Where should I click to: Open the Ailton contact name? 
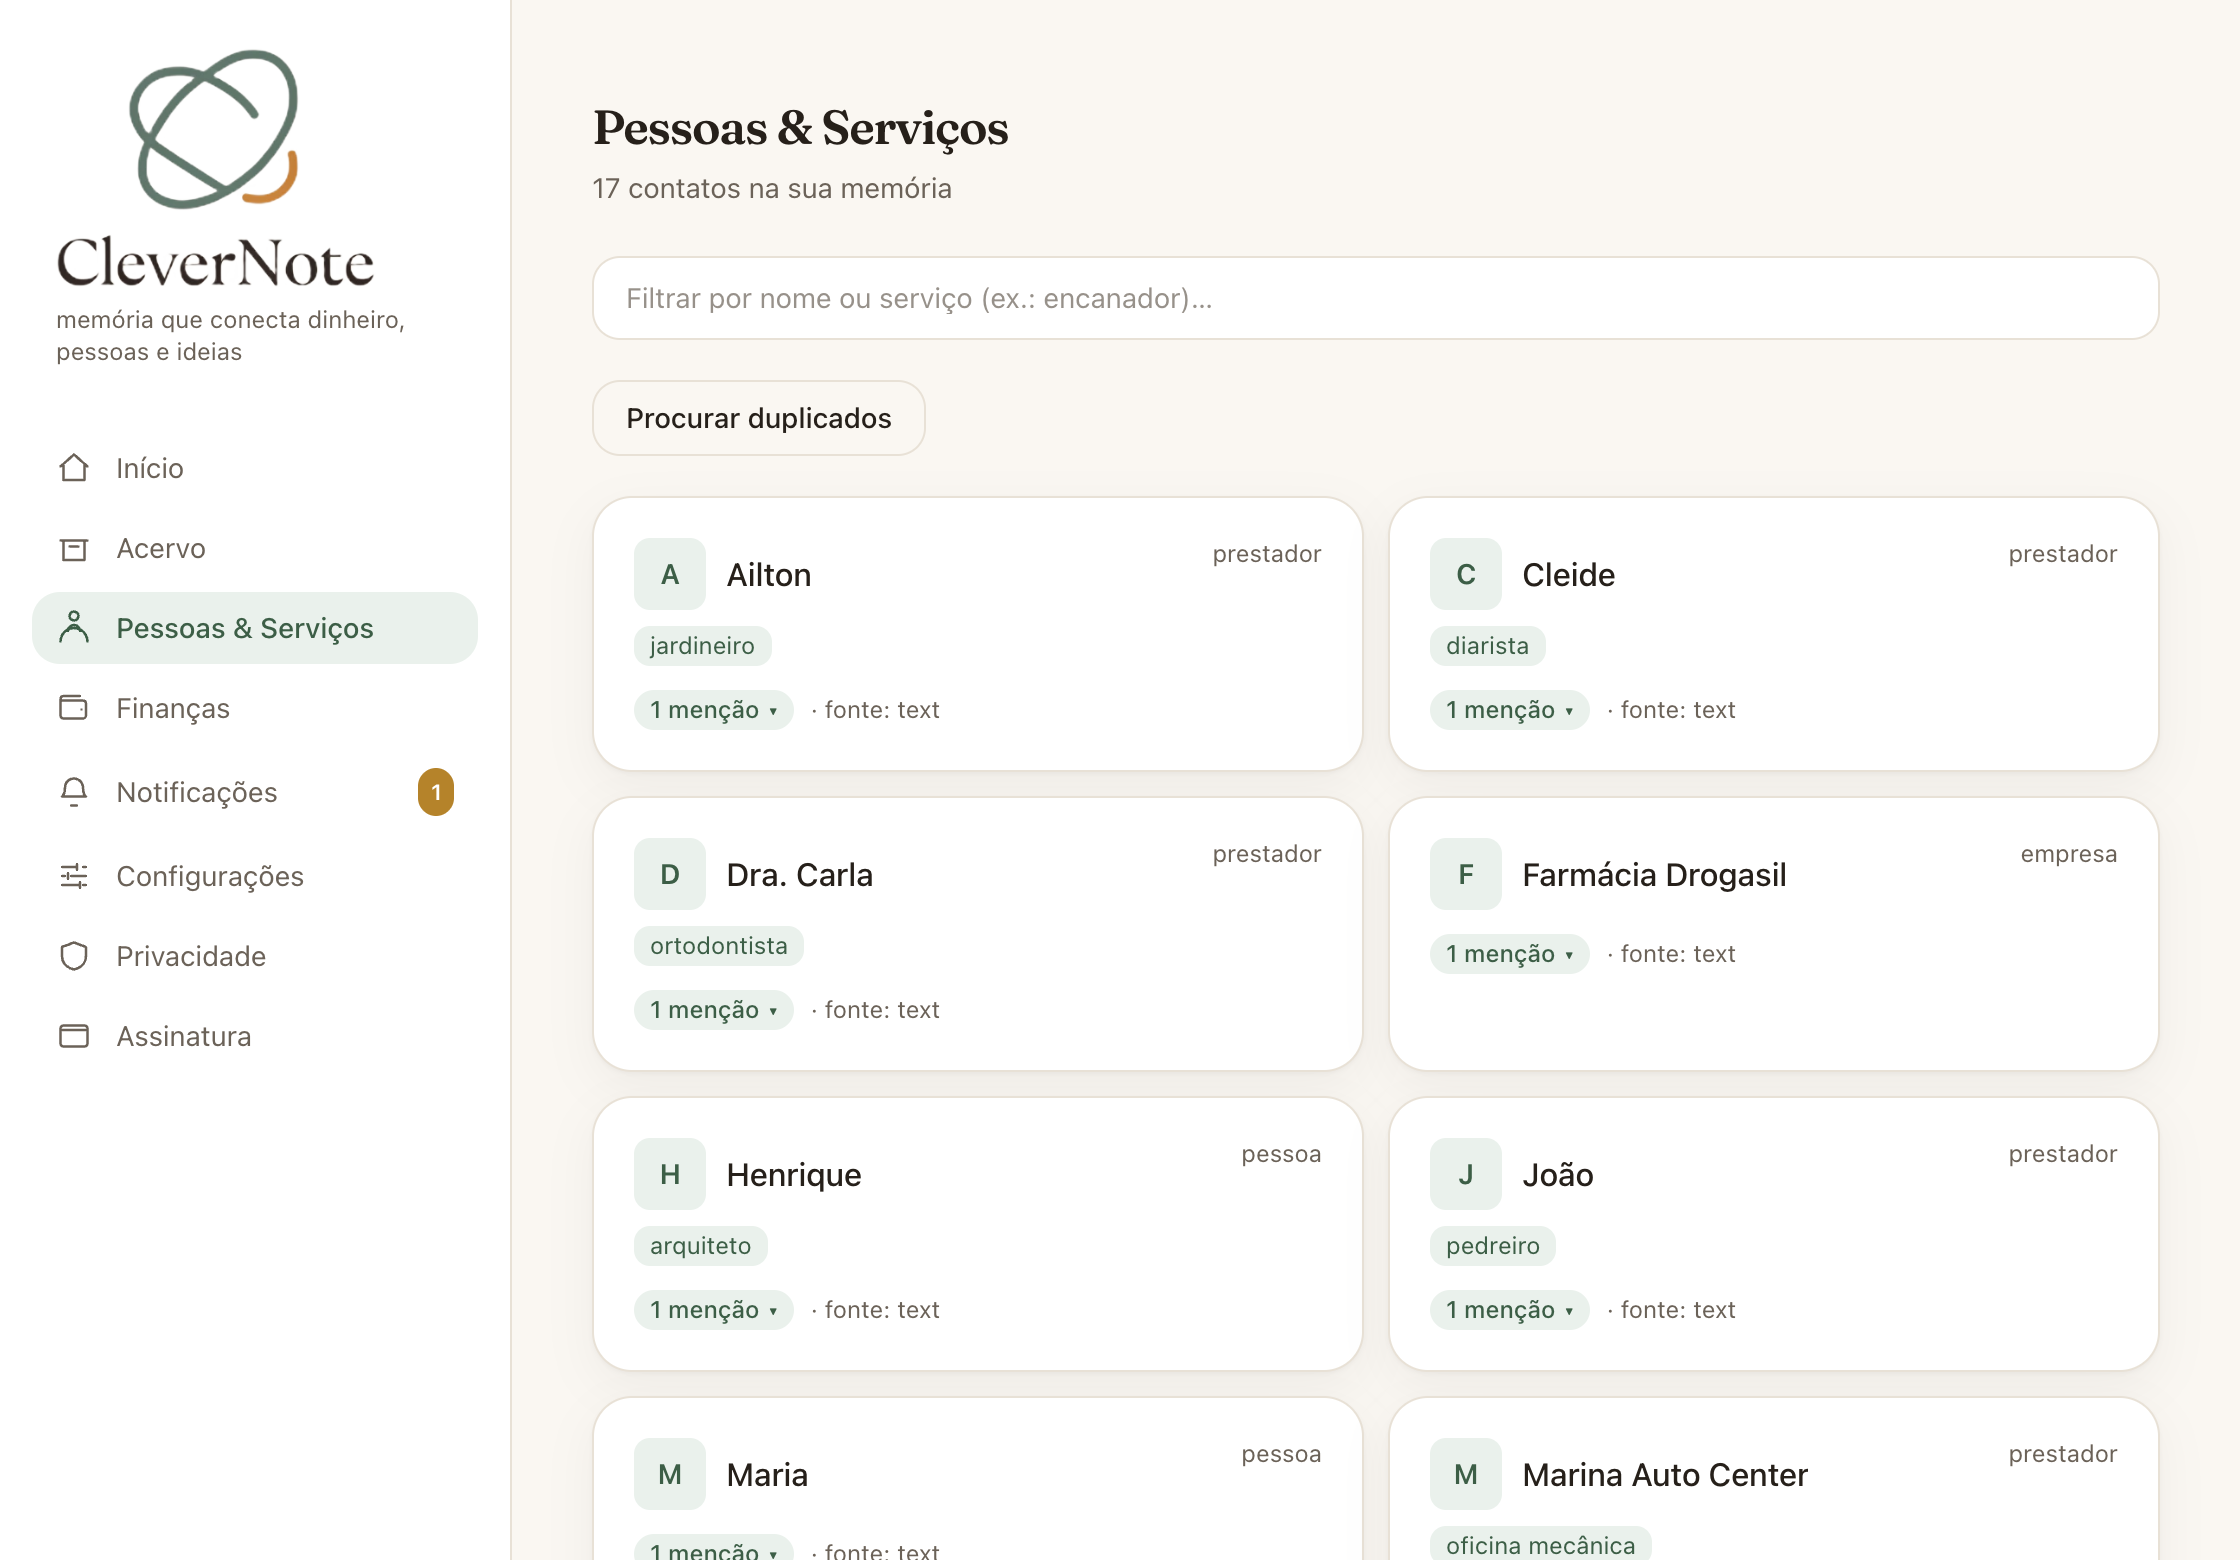click(x=769, y=575)
